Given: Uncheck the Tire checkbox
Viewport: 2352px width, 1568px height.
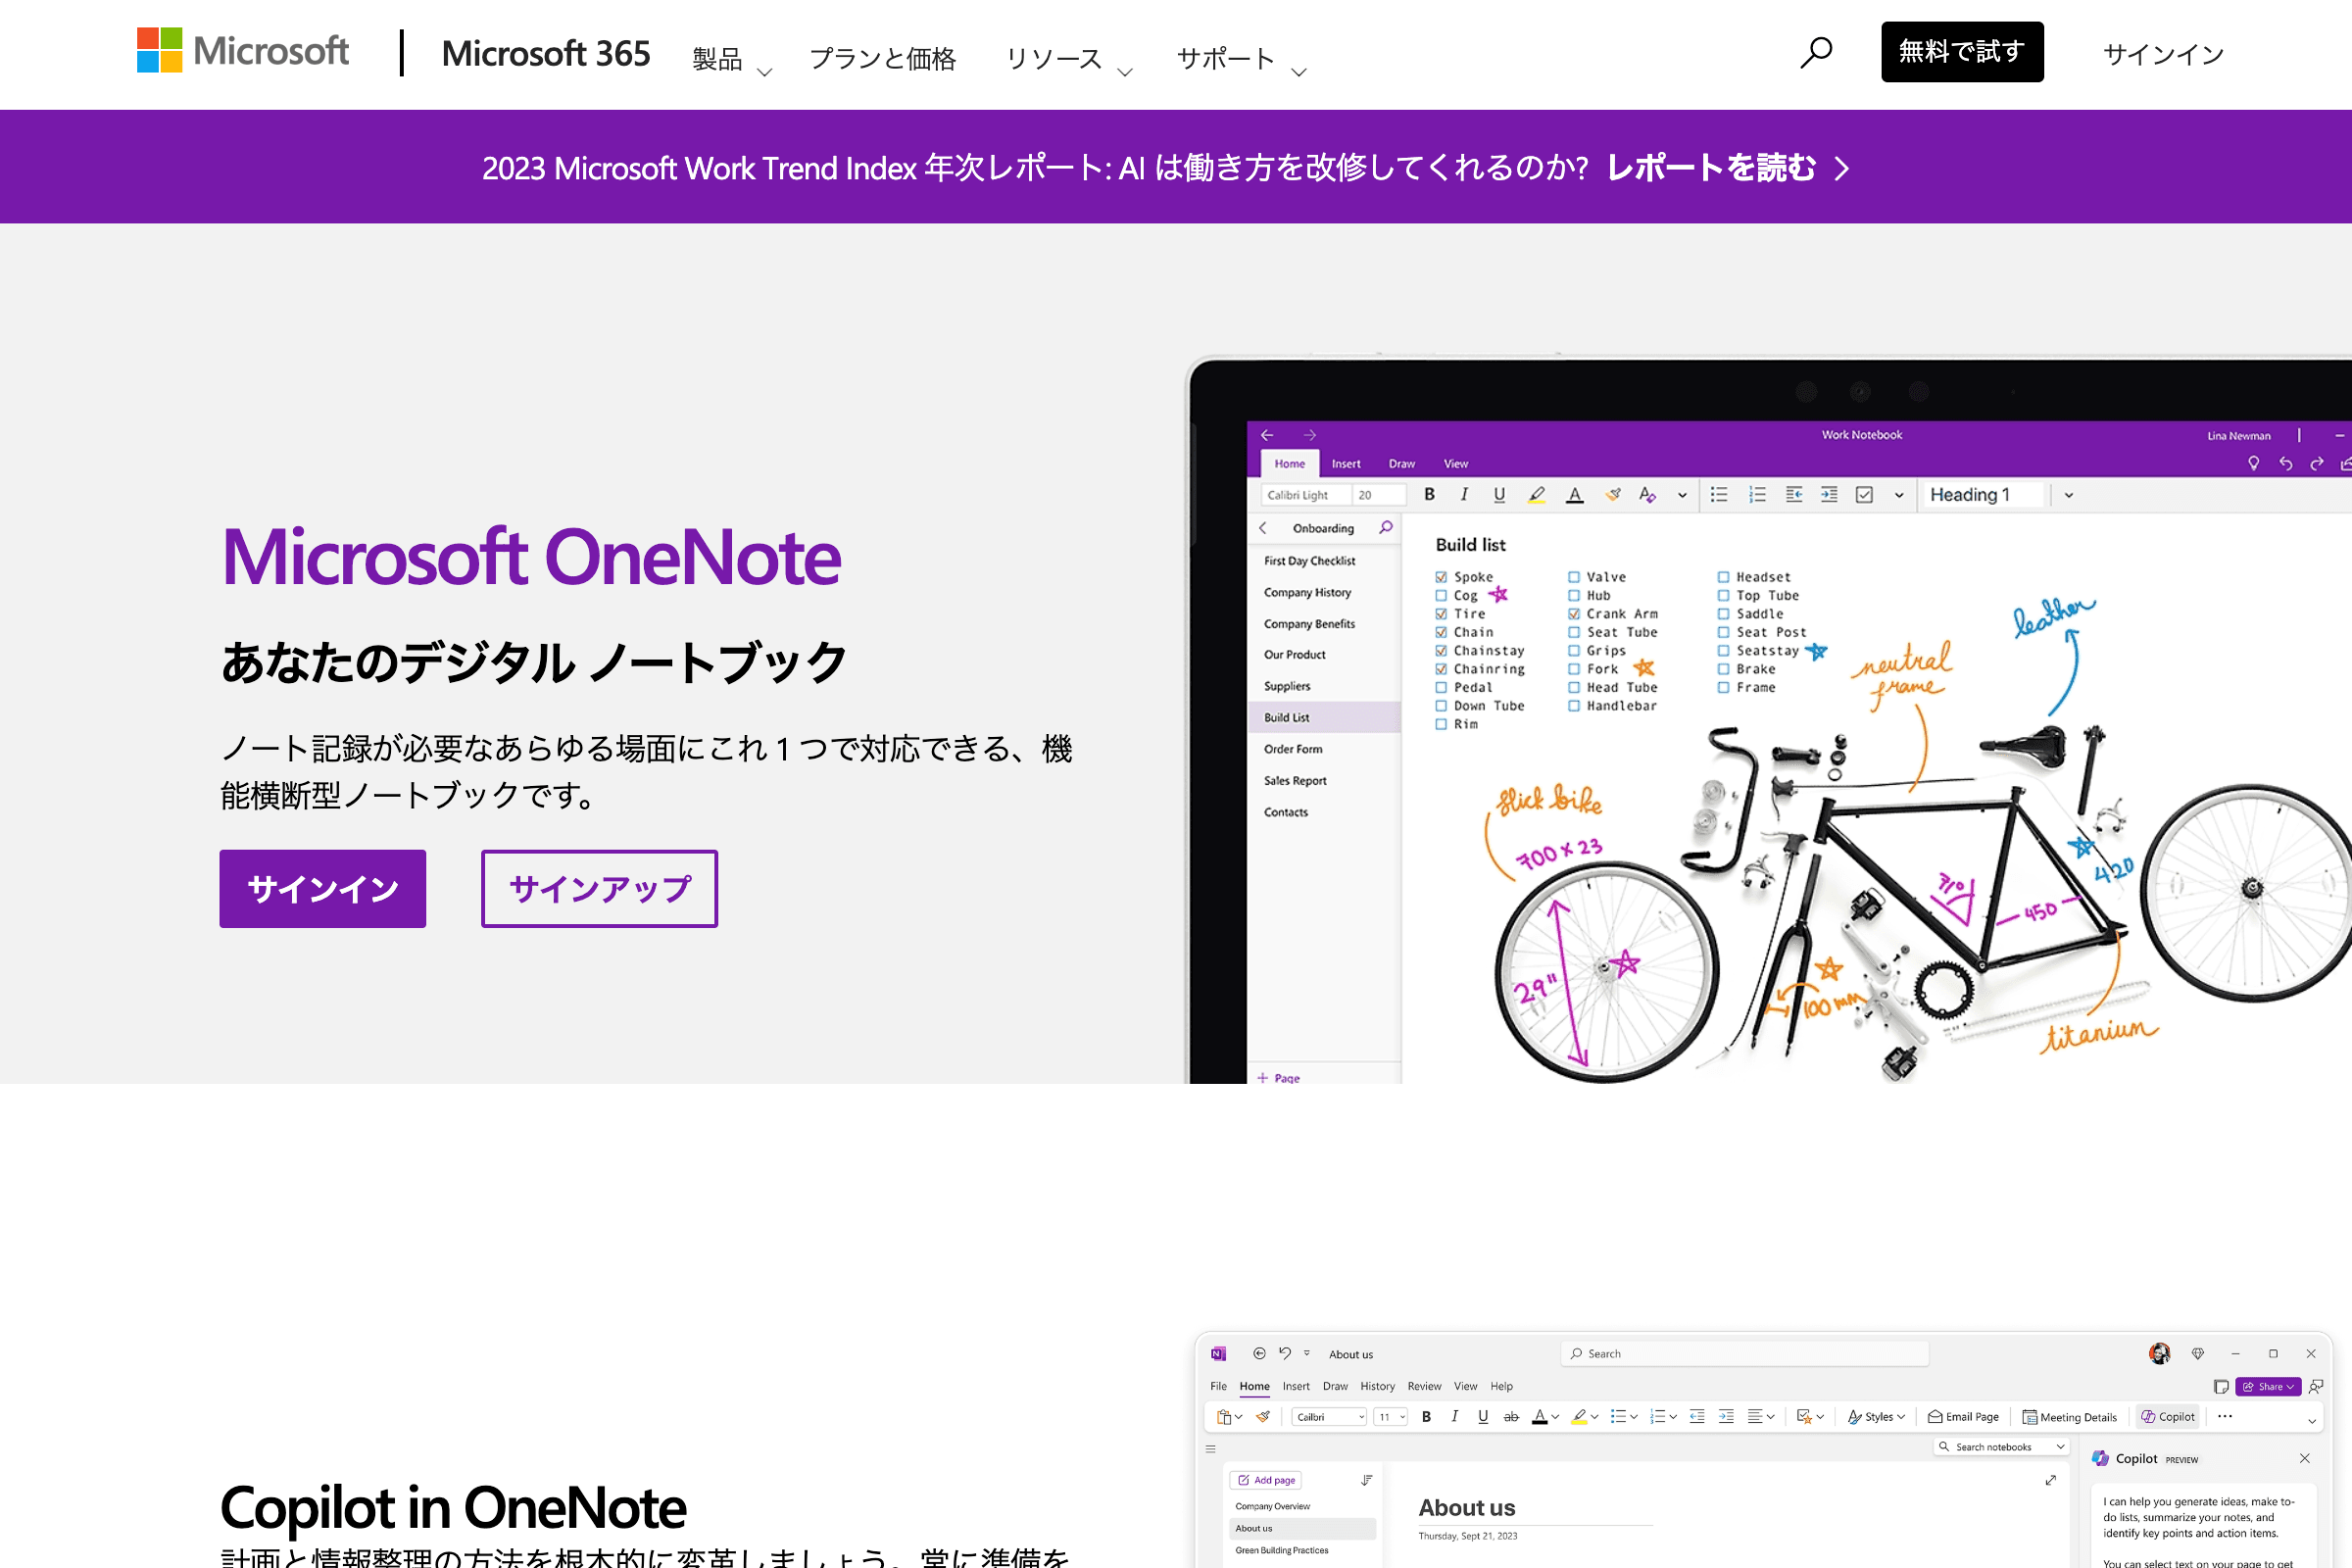Looking at the screenshot, I should [x=1441, y=614].
